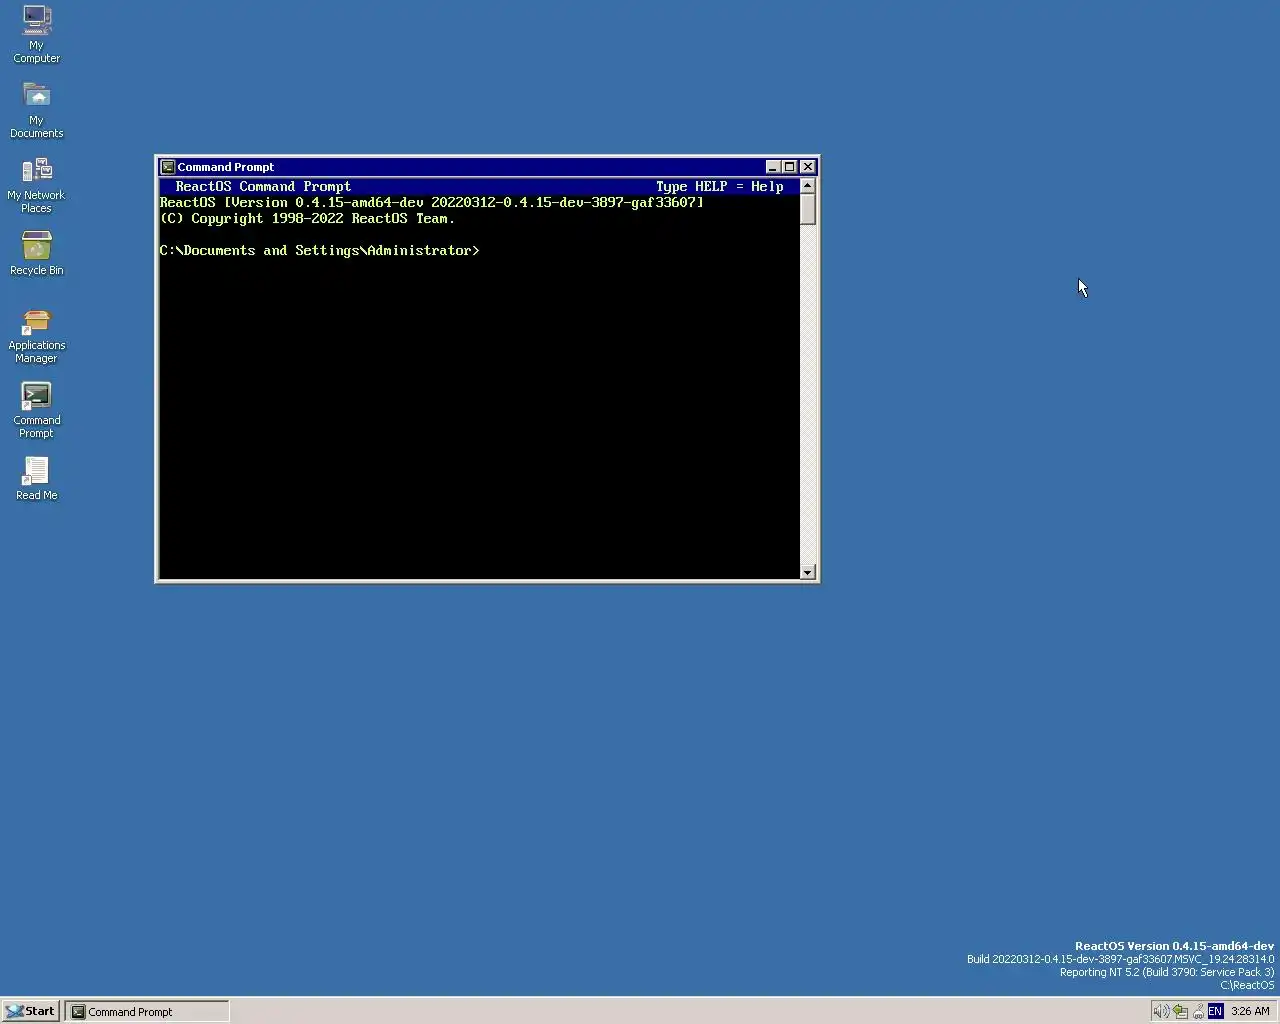Maximize the Command Prompt window
Viewport: 1280px width, 1024px height.
coord(789,167)
